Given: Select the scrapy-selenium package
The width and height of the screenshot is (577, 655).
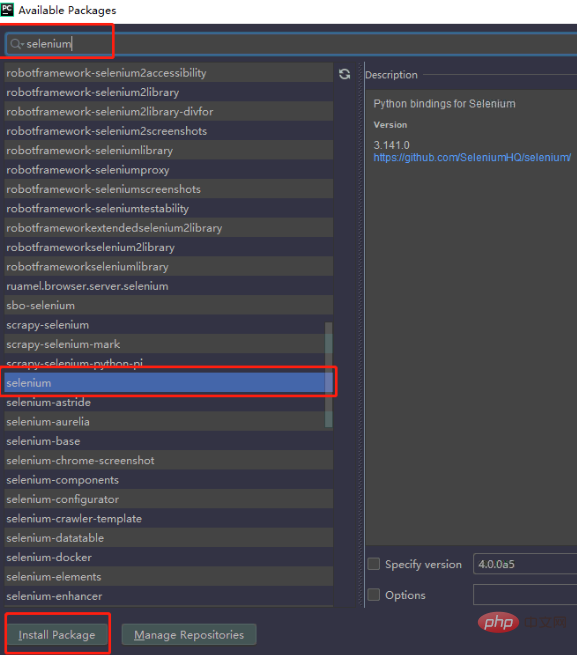Looking at the screenshot, I should tap(169, 325).
